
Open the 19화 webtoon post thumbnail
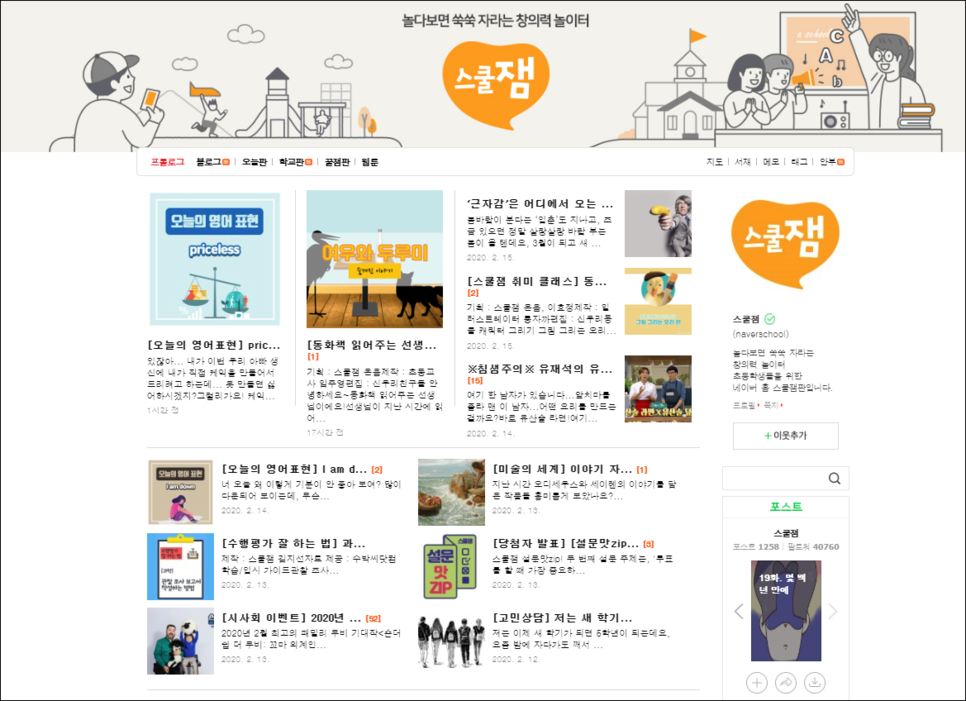(785, 610)
